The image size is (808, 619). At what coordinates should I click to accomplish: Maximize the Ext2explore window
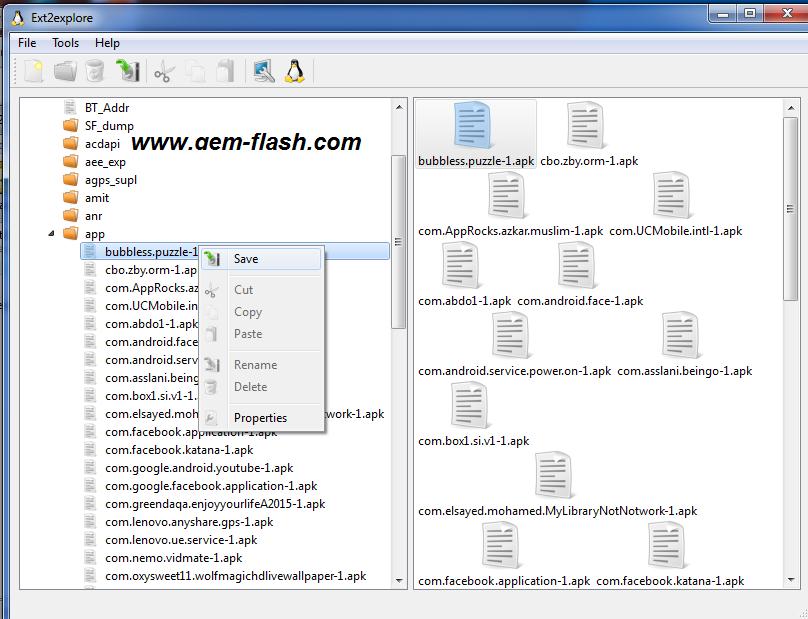pos(750,14)
